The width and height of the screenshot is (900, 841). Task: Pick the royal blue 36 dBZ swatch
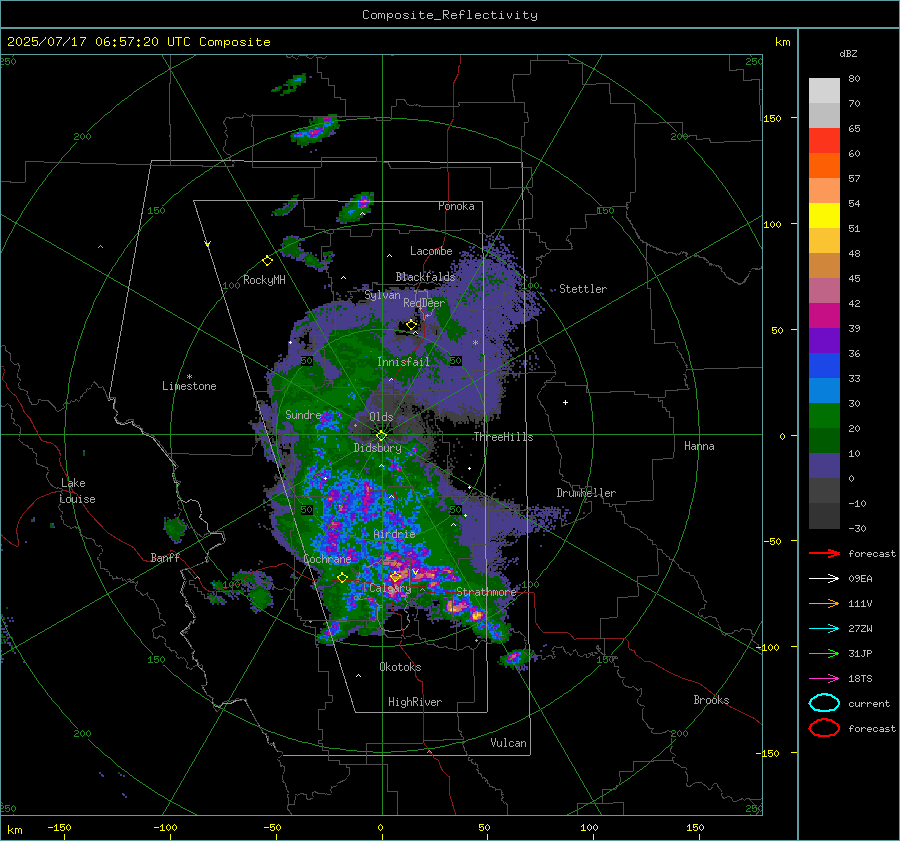(824, 365)
